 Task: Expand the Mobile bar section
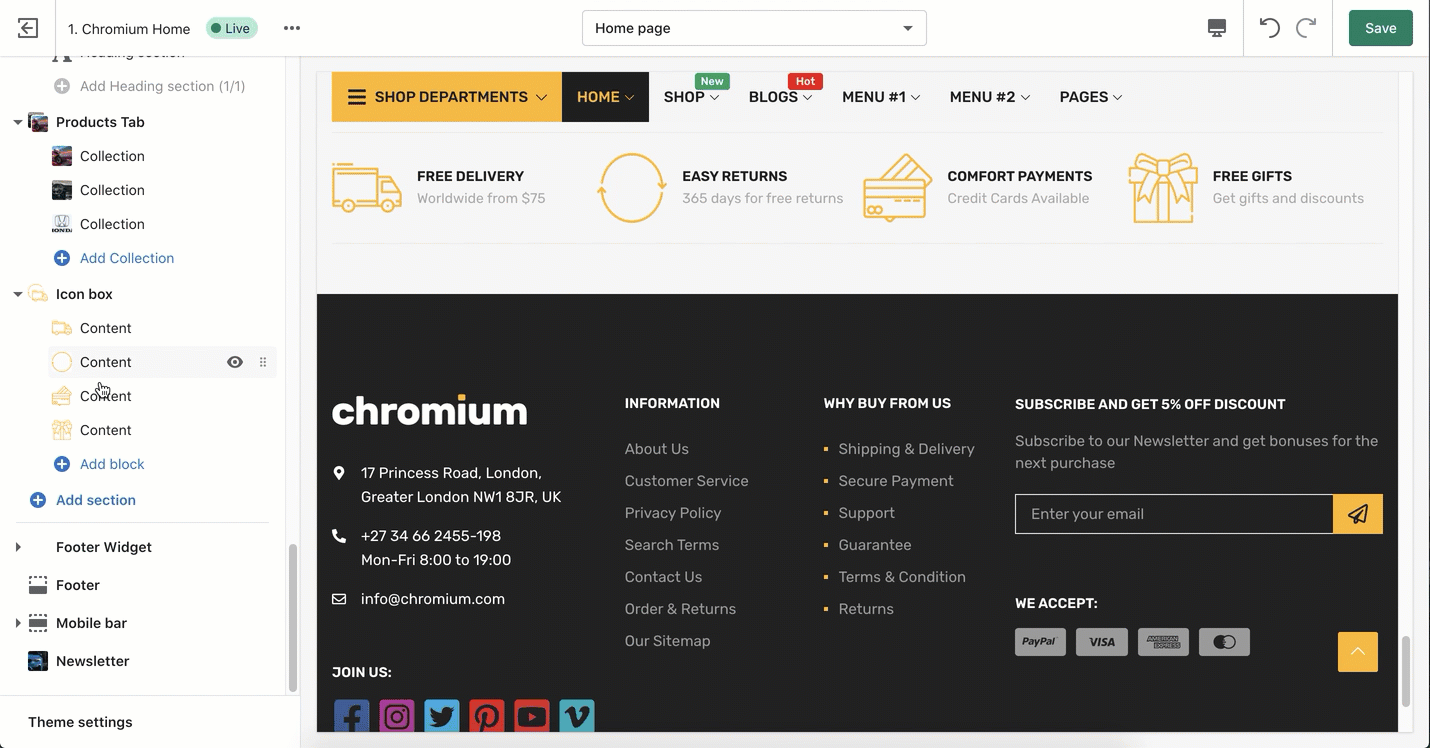click(x=18, y=623)
